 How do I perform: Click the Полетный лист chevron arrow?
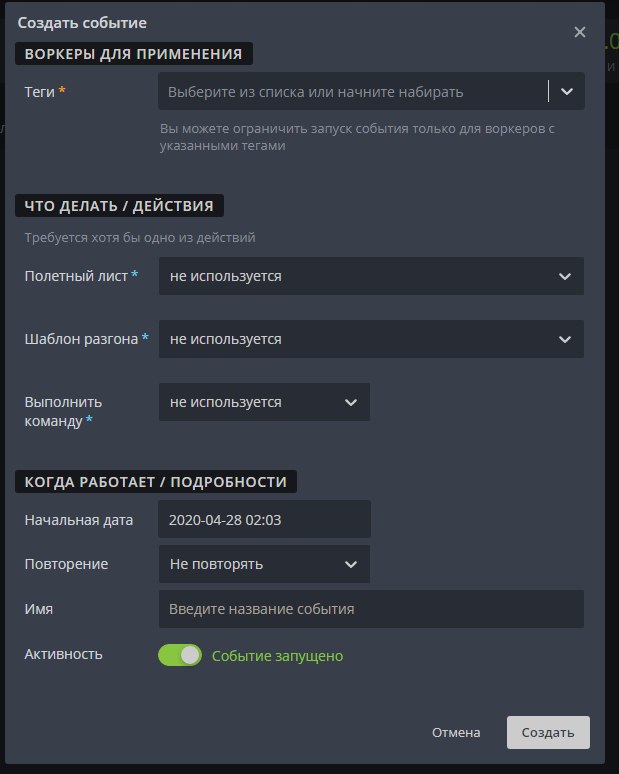click(565, 276)
